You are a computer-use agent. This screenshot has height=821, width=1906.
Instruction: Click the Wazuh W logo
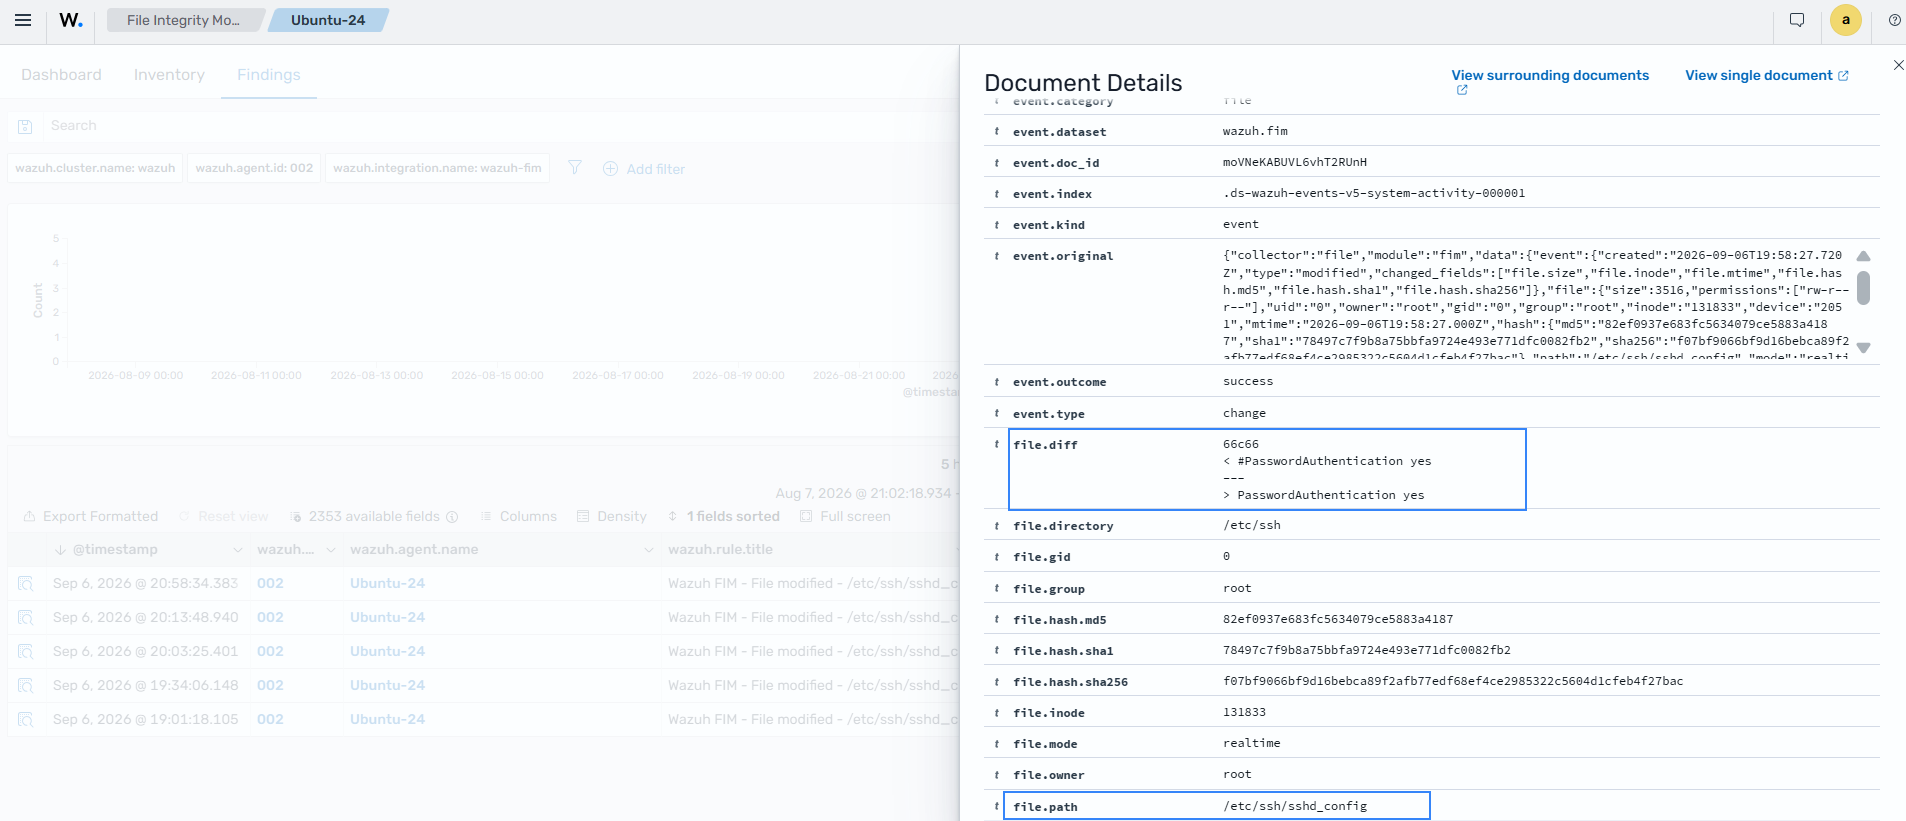[71, 20]
